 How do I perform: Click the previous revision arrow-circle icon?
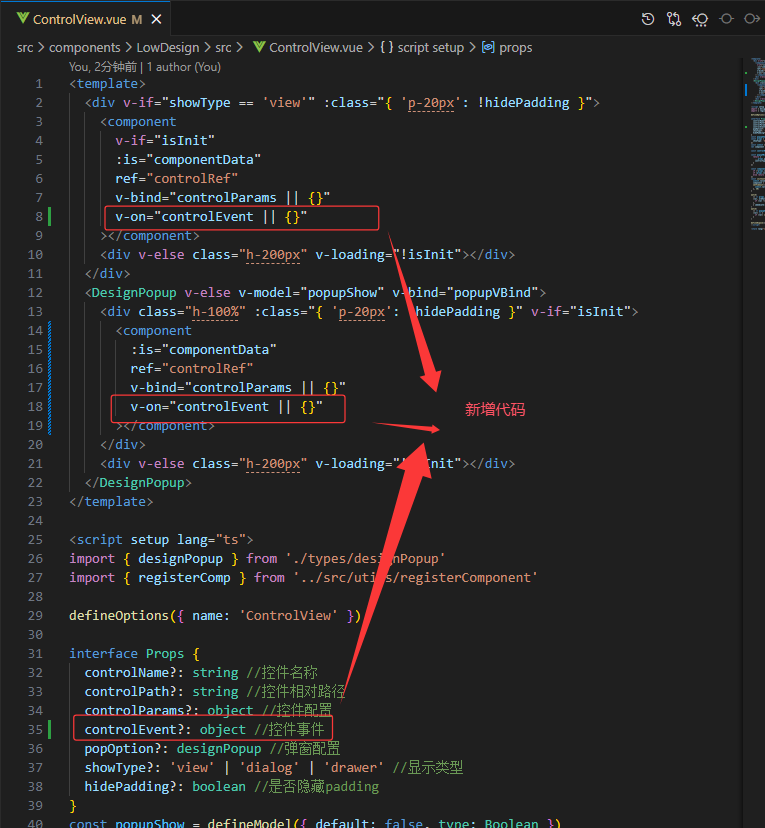click(x=700, y=19)
